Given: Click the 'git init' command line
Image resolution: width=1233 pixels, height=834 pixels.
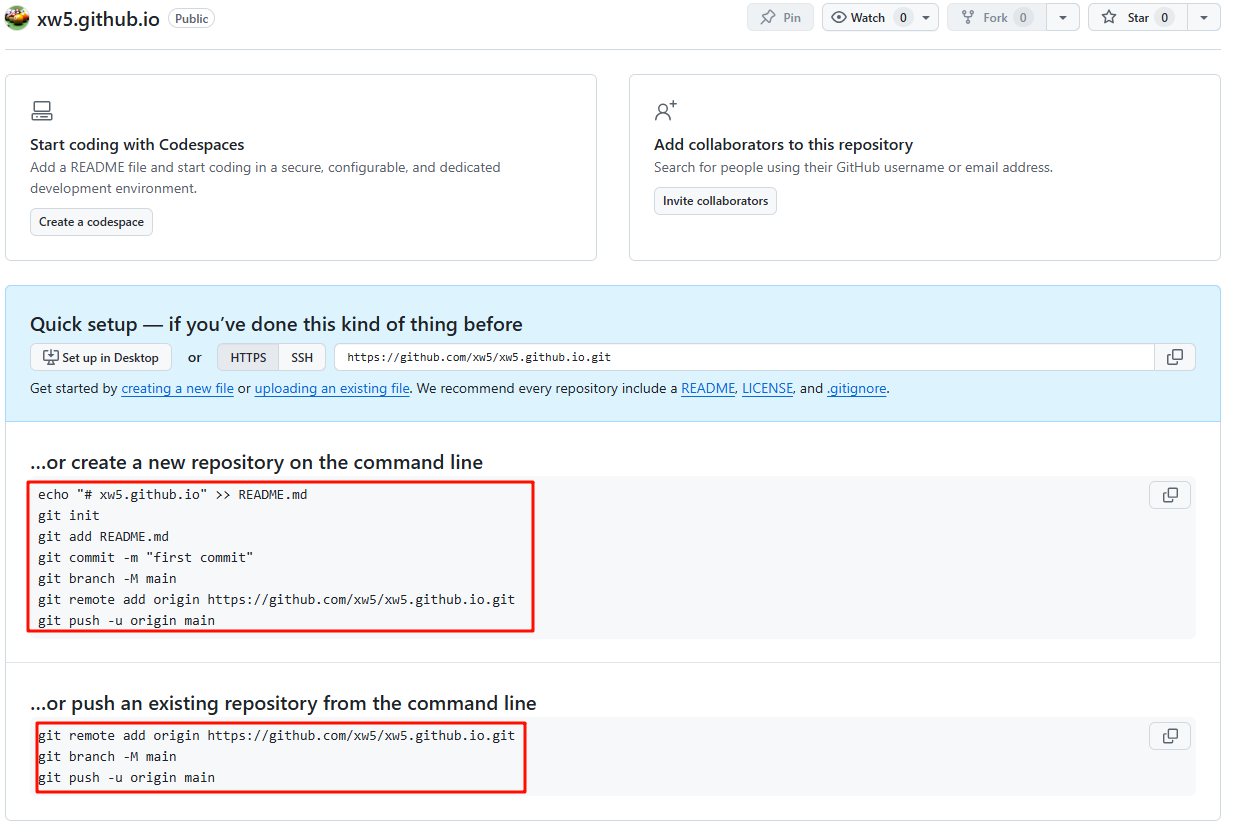Looking at the screenshot, I should click(69, 515).
